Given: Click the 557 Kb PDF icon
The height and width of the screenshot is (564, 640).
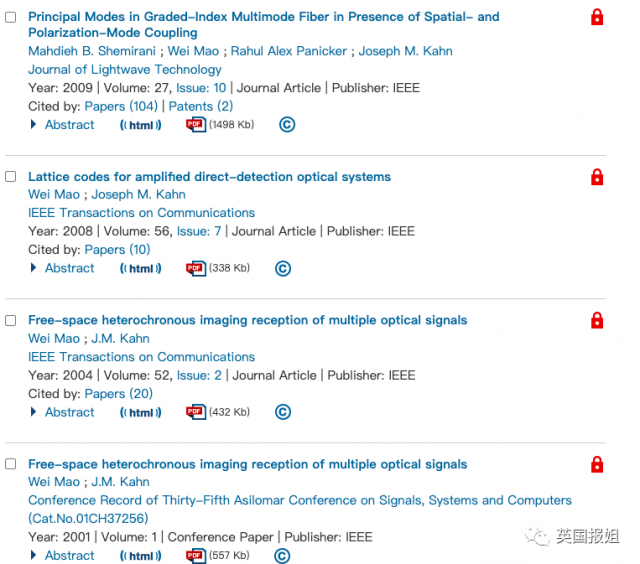Looking at the screenshot, I should coord(195,556).
